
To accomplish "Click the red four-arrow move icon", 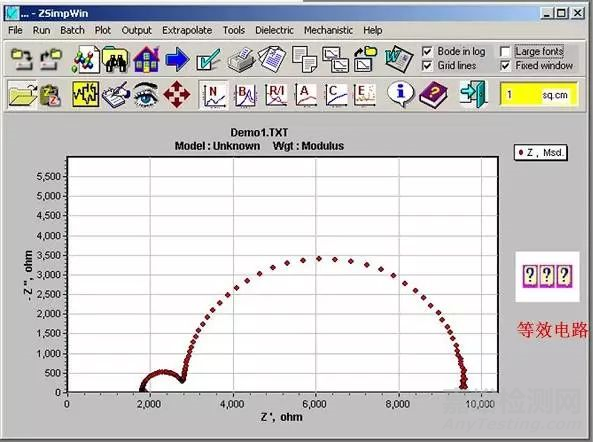I will point(177,95).
